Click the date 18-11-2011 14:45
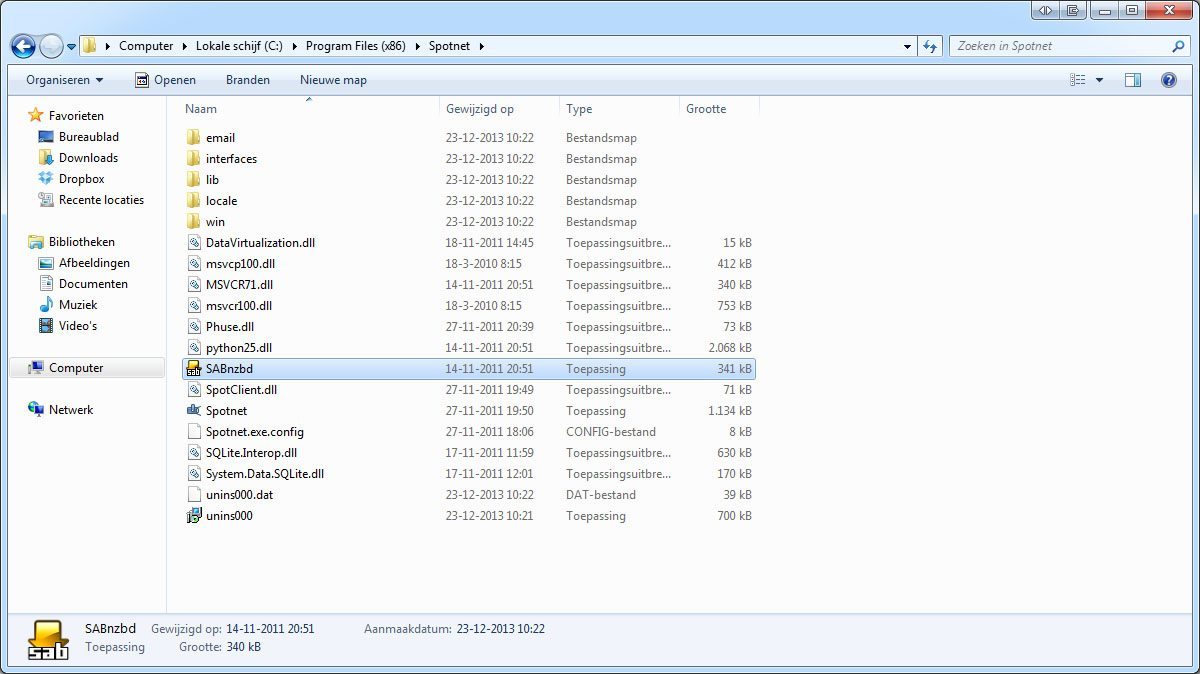This screenshot has height=674, width=1200. [x=490, y=243]
